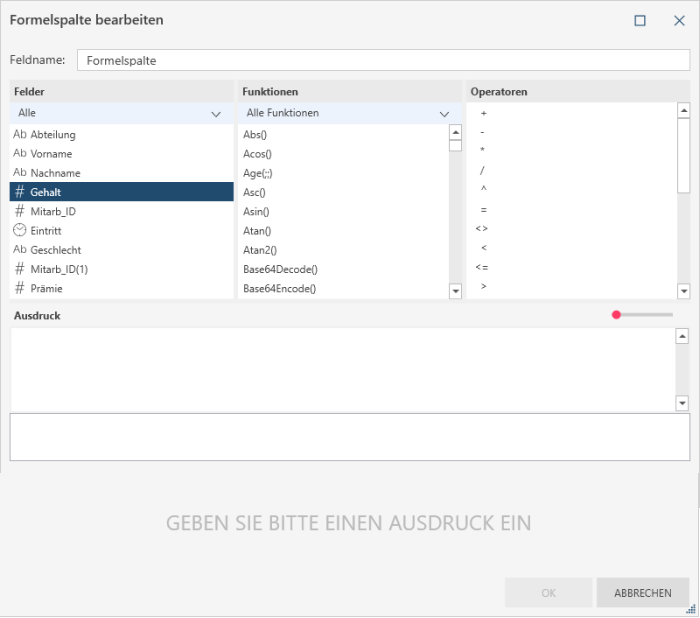Click the text-type icon beside Abteilung
The height and width of the screenshot is (618, 700).
click(x=20, y=134)
